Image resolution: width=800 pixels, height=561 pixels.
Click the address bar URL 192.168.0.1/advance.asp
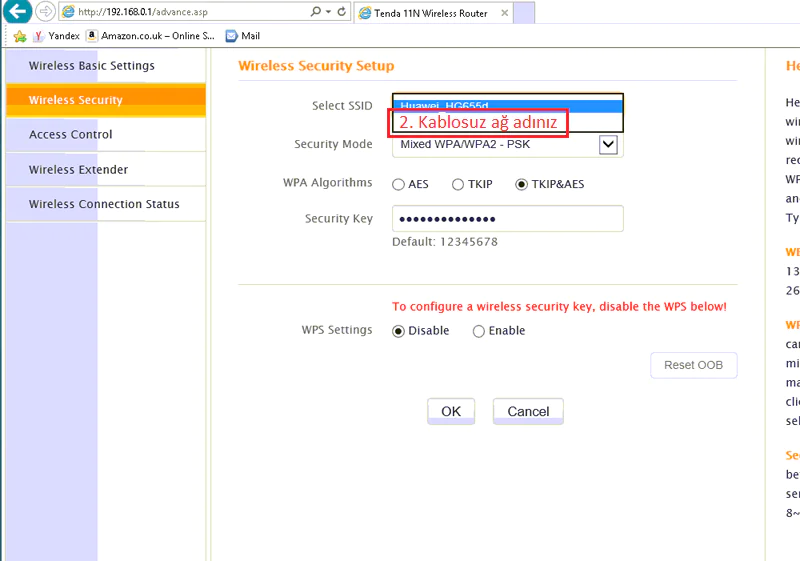pyautogui.click(x=143, y=12)
